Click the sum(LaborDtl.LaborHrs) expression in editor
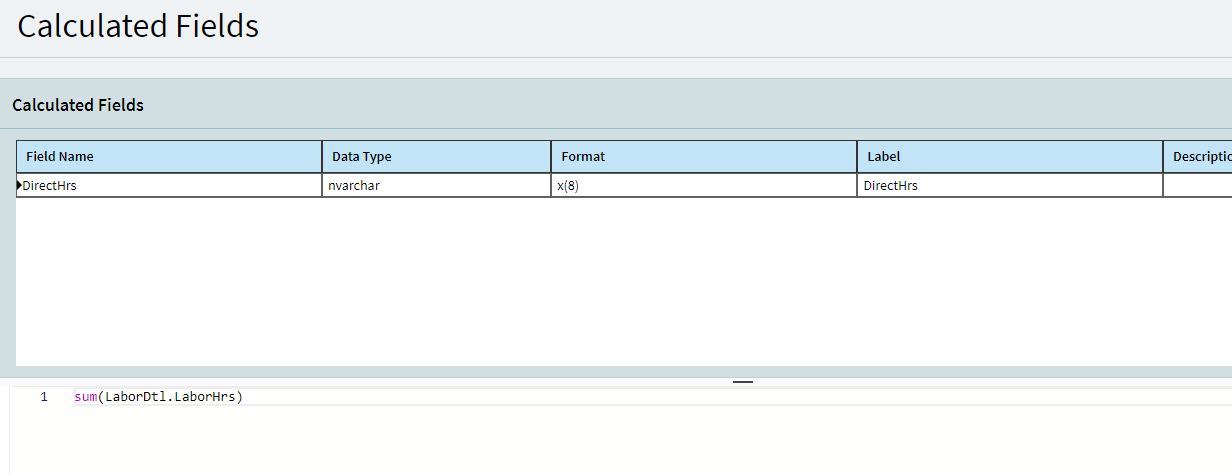The image size is (1232, 474). (x=159, y=397)
